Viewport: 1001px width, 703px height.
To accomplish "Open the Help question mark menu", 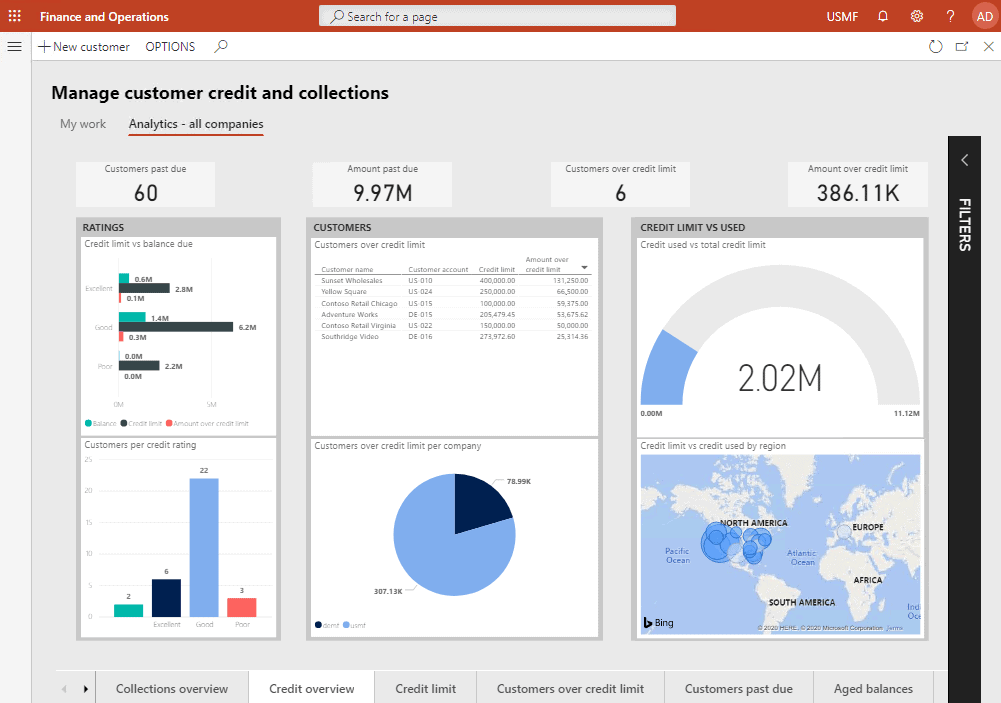I will (x=949, y=16).
